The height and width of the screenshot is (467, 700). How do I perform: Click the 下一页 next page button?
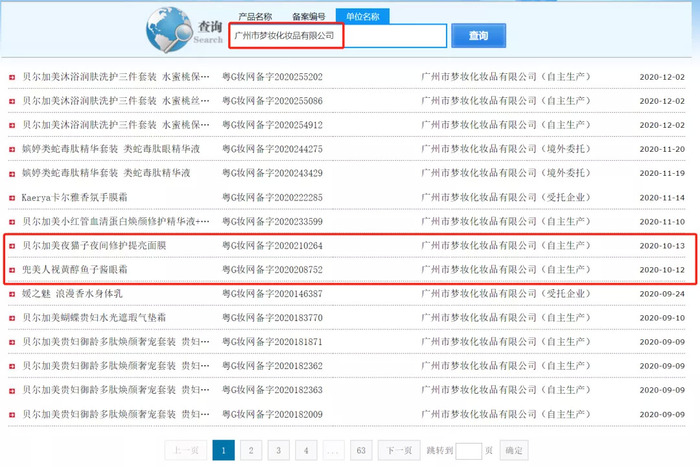click(x=399, y=450)
